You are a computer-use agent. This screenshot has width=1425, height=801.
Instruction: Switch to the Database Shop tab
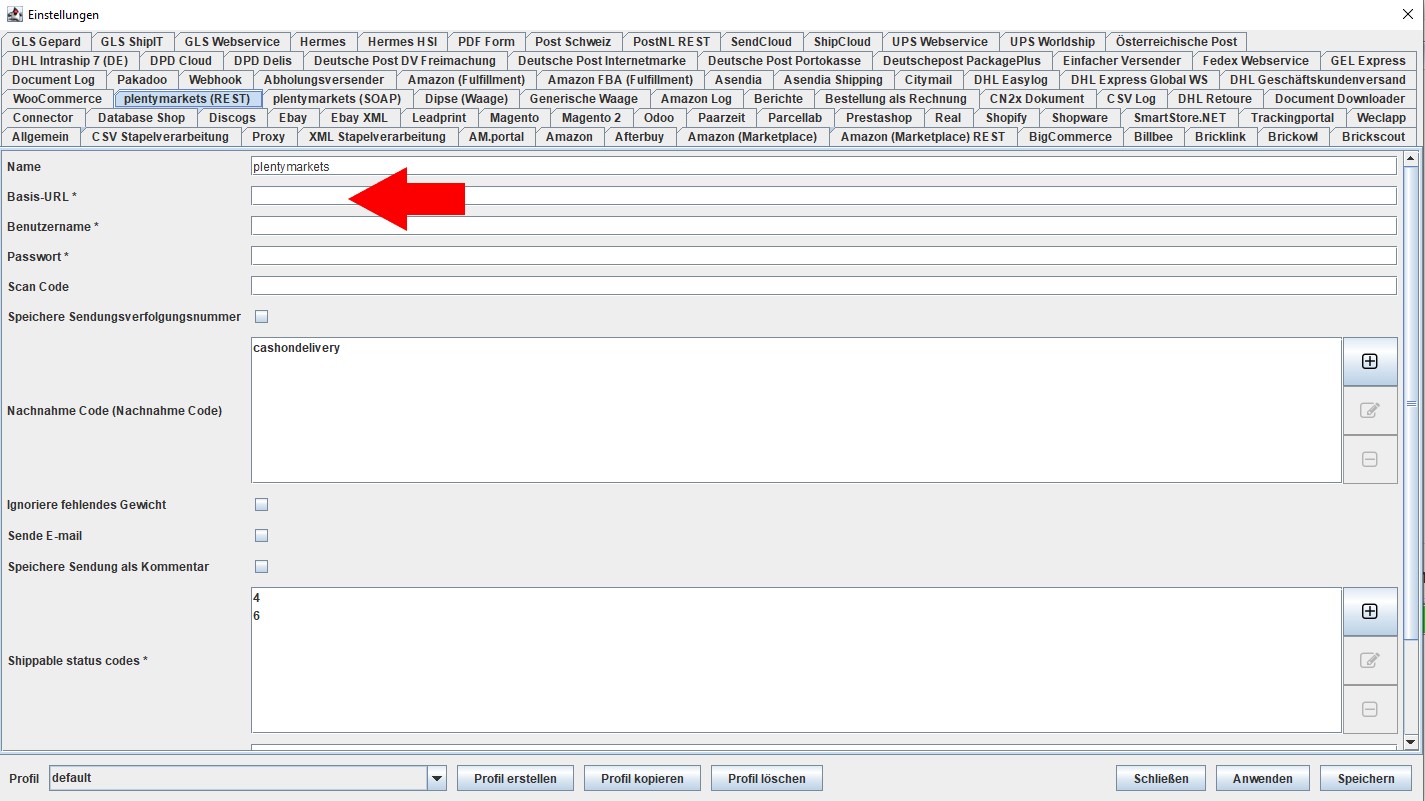point(141,118)
